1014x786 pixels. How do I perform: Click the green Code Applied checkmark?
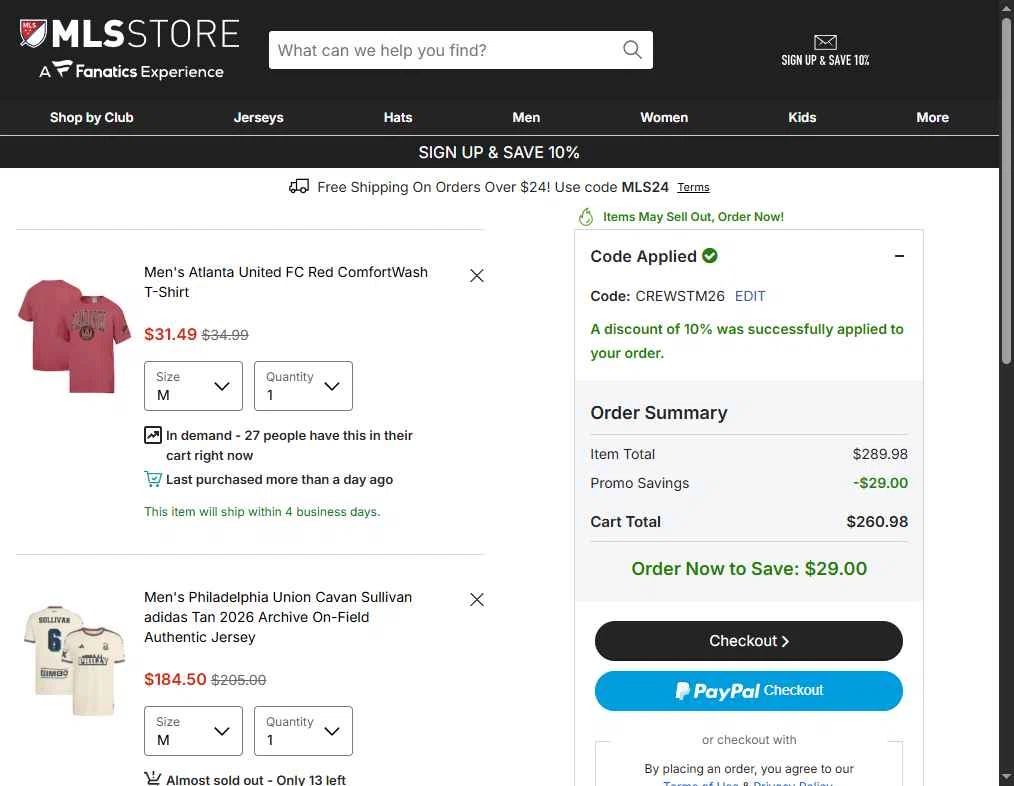tap(709, 256)
